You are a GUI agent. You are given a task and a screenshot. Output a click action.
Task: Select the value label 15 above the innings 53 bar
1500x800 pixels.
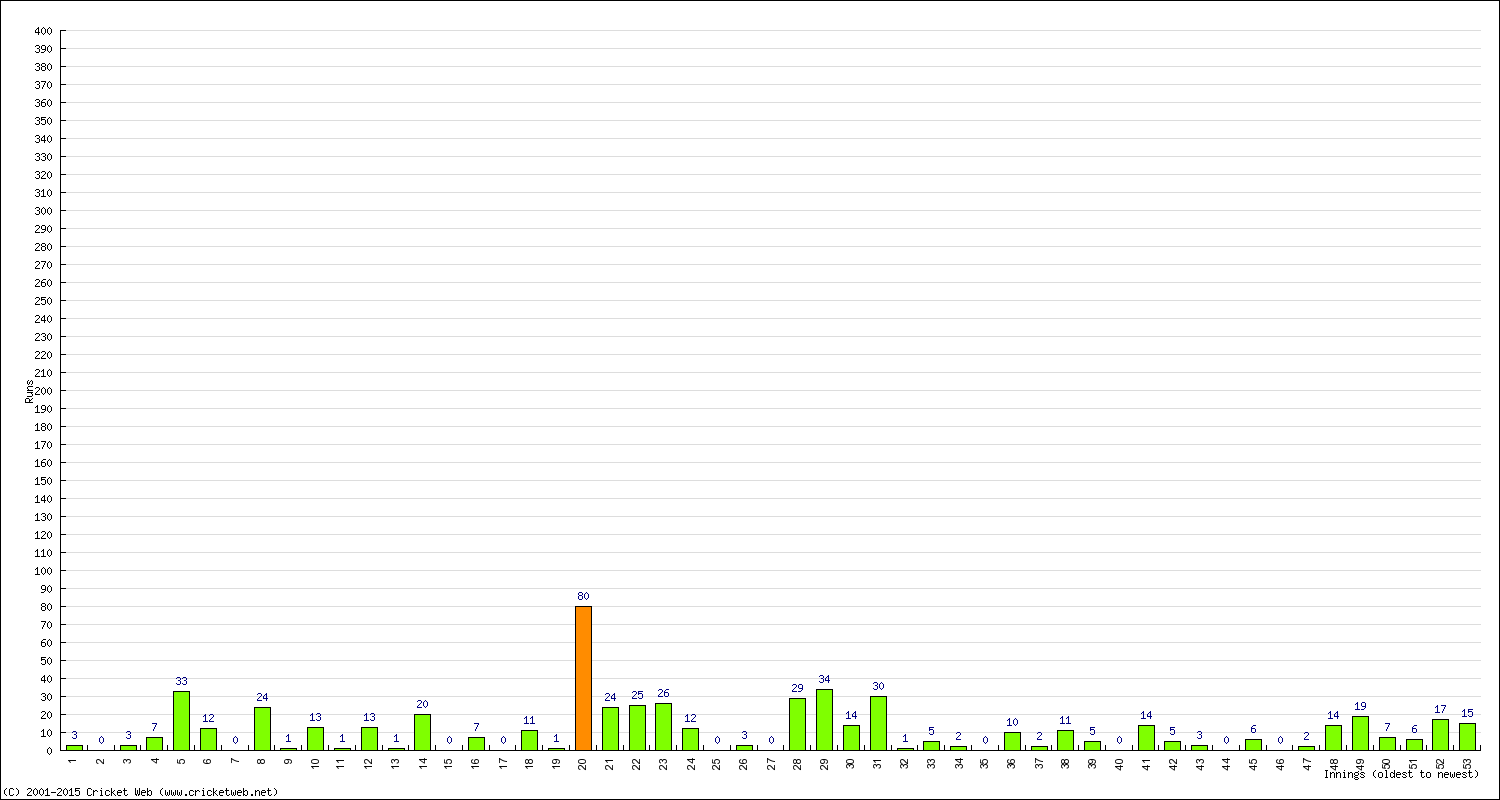(1467, 713)
